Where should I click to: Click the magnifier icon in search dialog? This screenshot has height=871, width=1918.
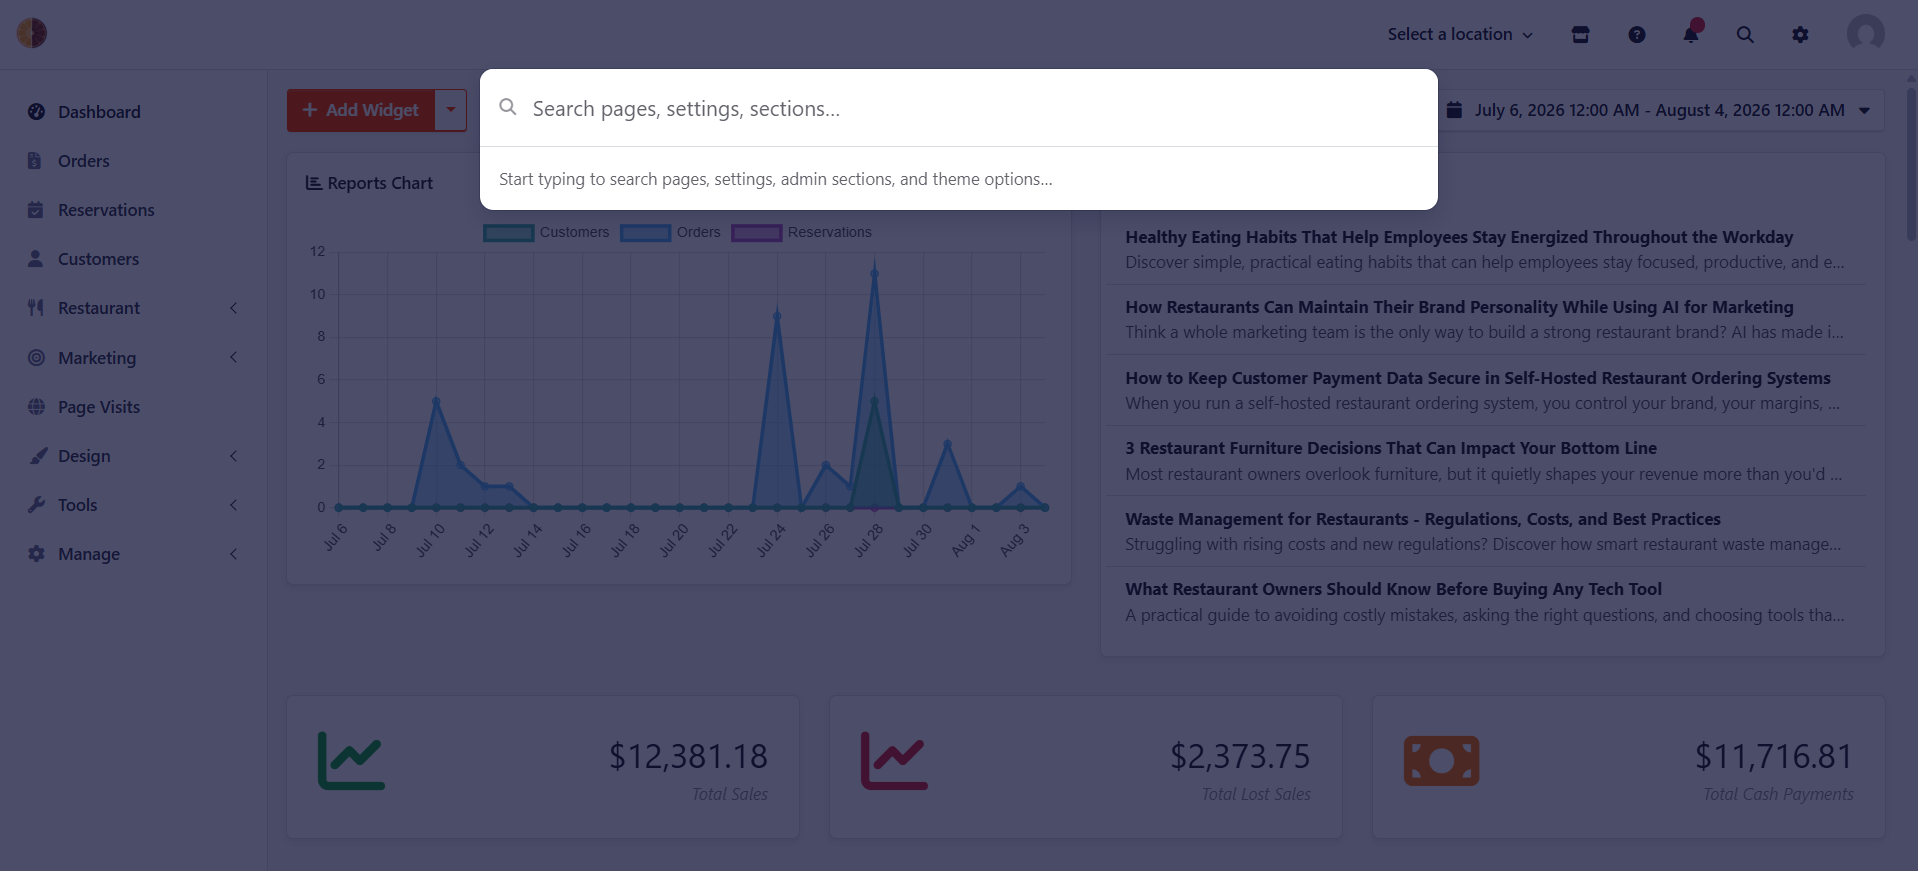pos(508,107)
